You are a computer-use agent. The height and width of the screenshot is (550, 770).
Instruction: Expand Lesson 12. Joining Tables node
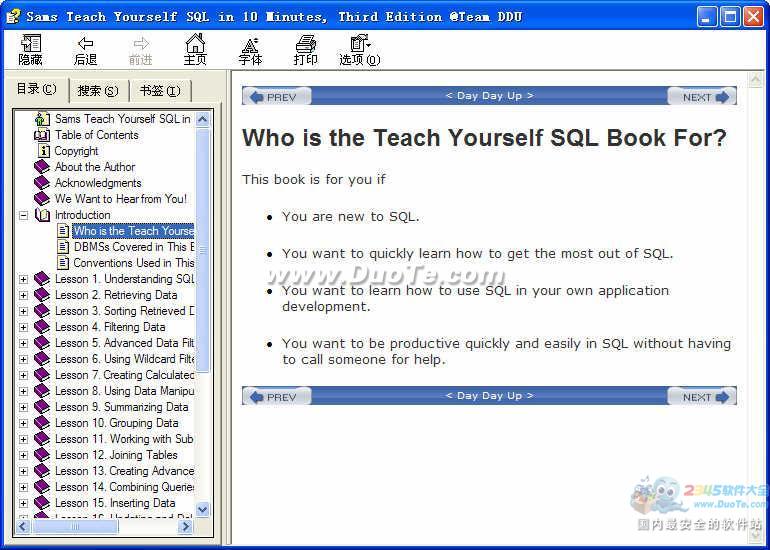pos(23,455)
